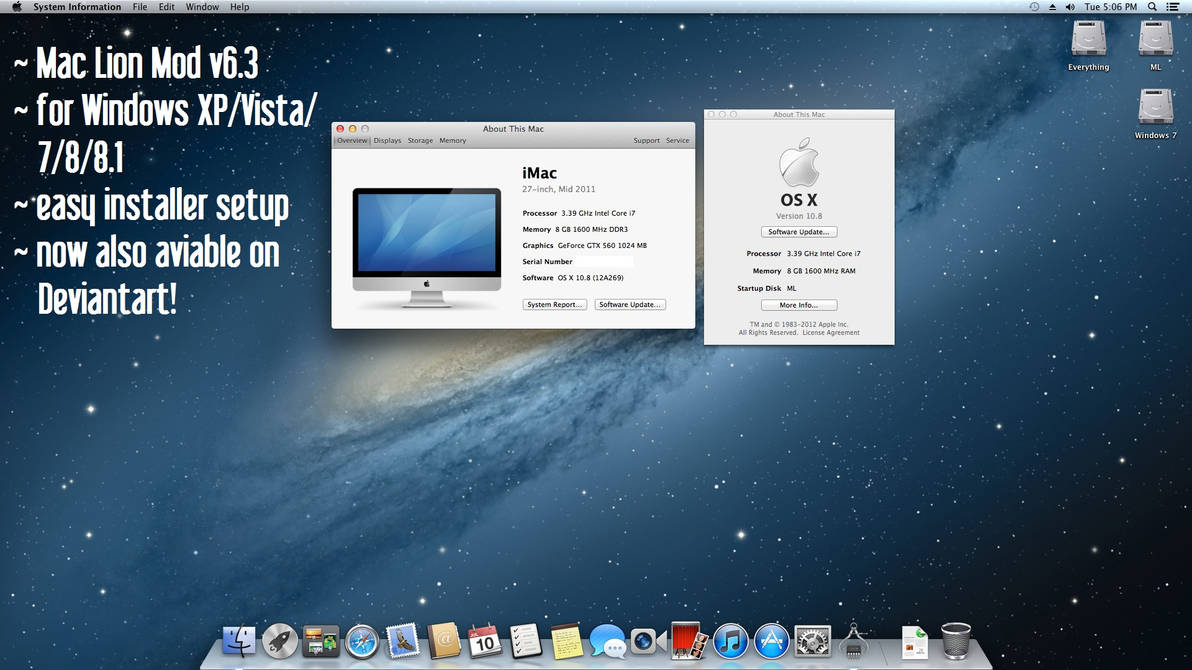Open the Support section

click(646, 141)
